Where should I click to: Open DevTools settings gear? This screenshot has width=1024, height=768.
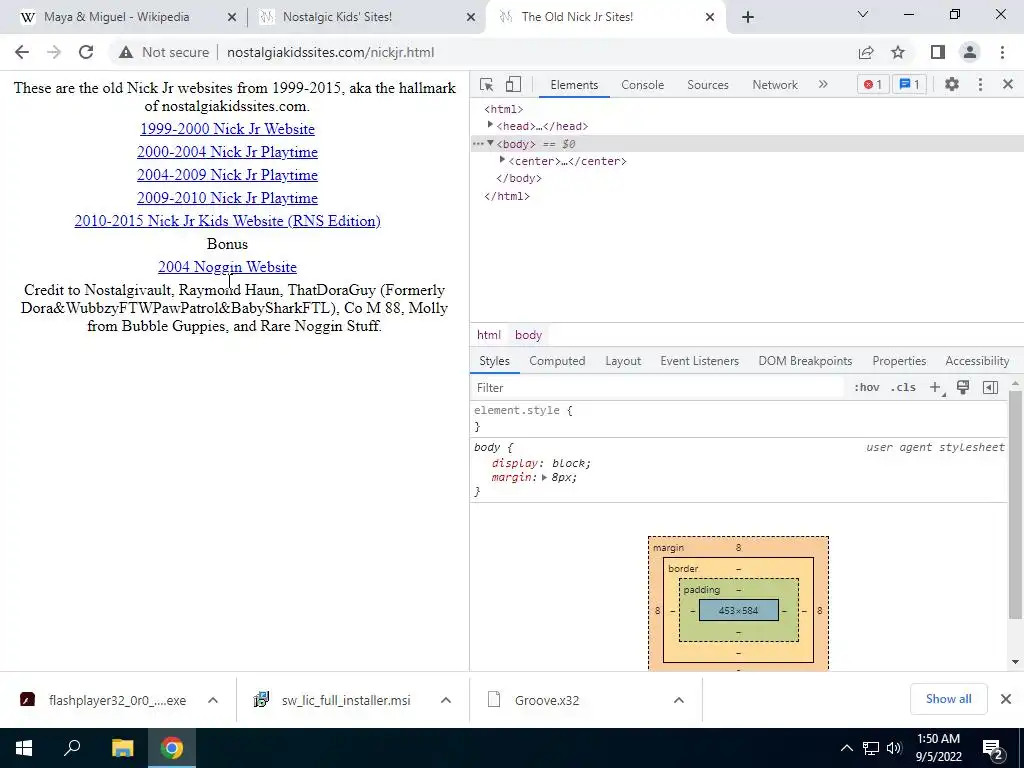(x=952, y=84)
